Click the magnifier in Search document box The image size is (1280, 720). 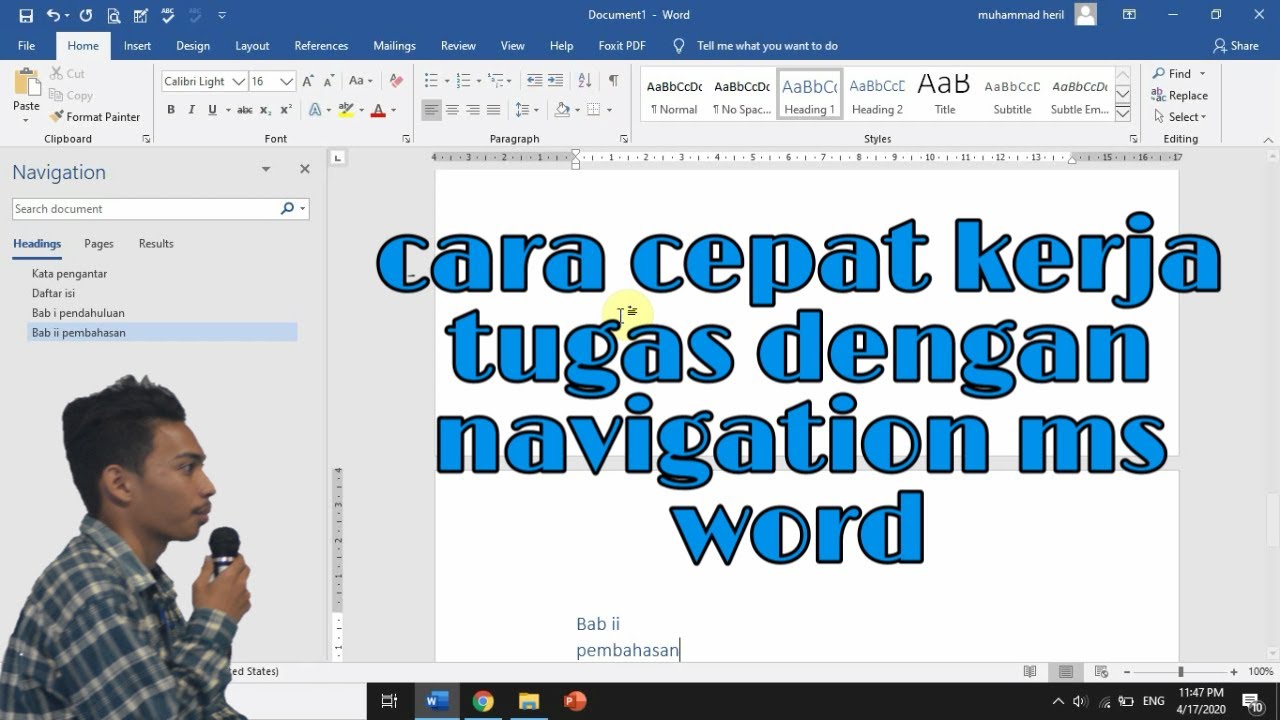[287, 209]
